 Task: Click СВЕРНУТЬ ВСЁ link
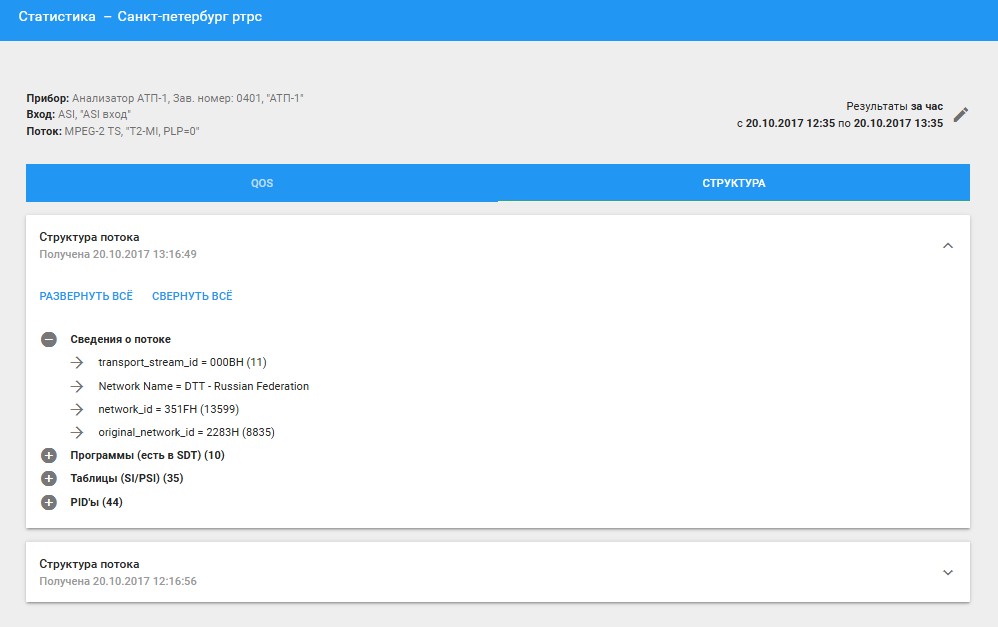coord(192,296)
